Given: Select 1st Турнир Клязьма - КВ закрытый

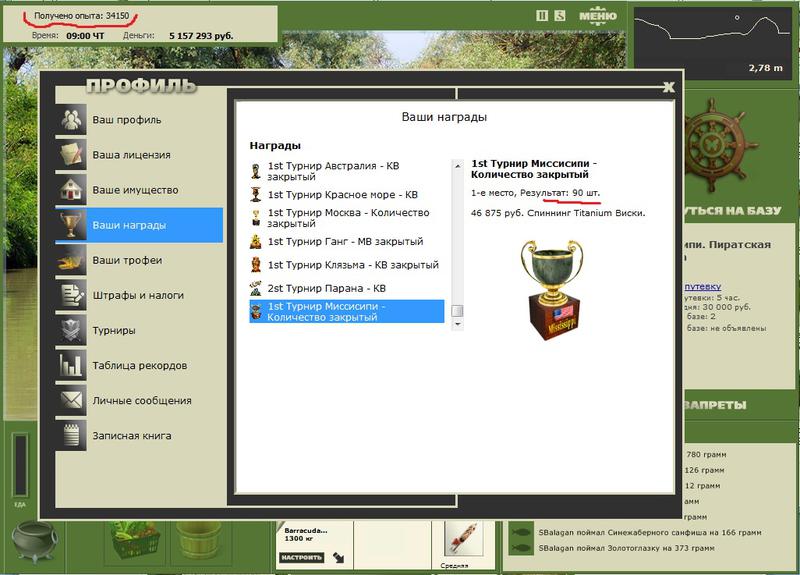Looking at the screenshot, I should (347, 265).
